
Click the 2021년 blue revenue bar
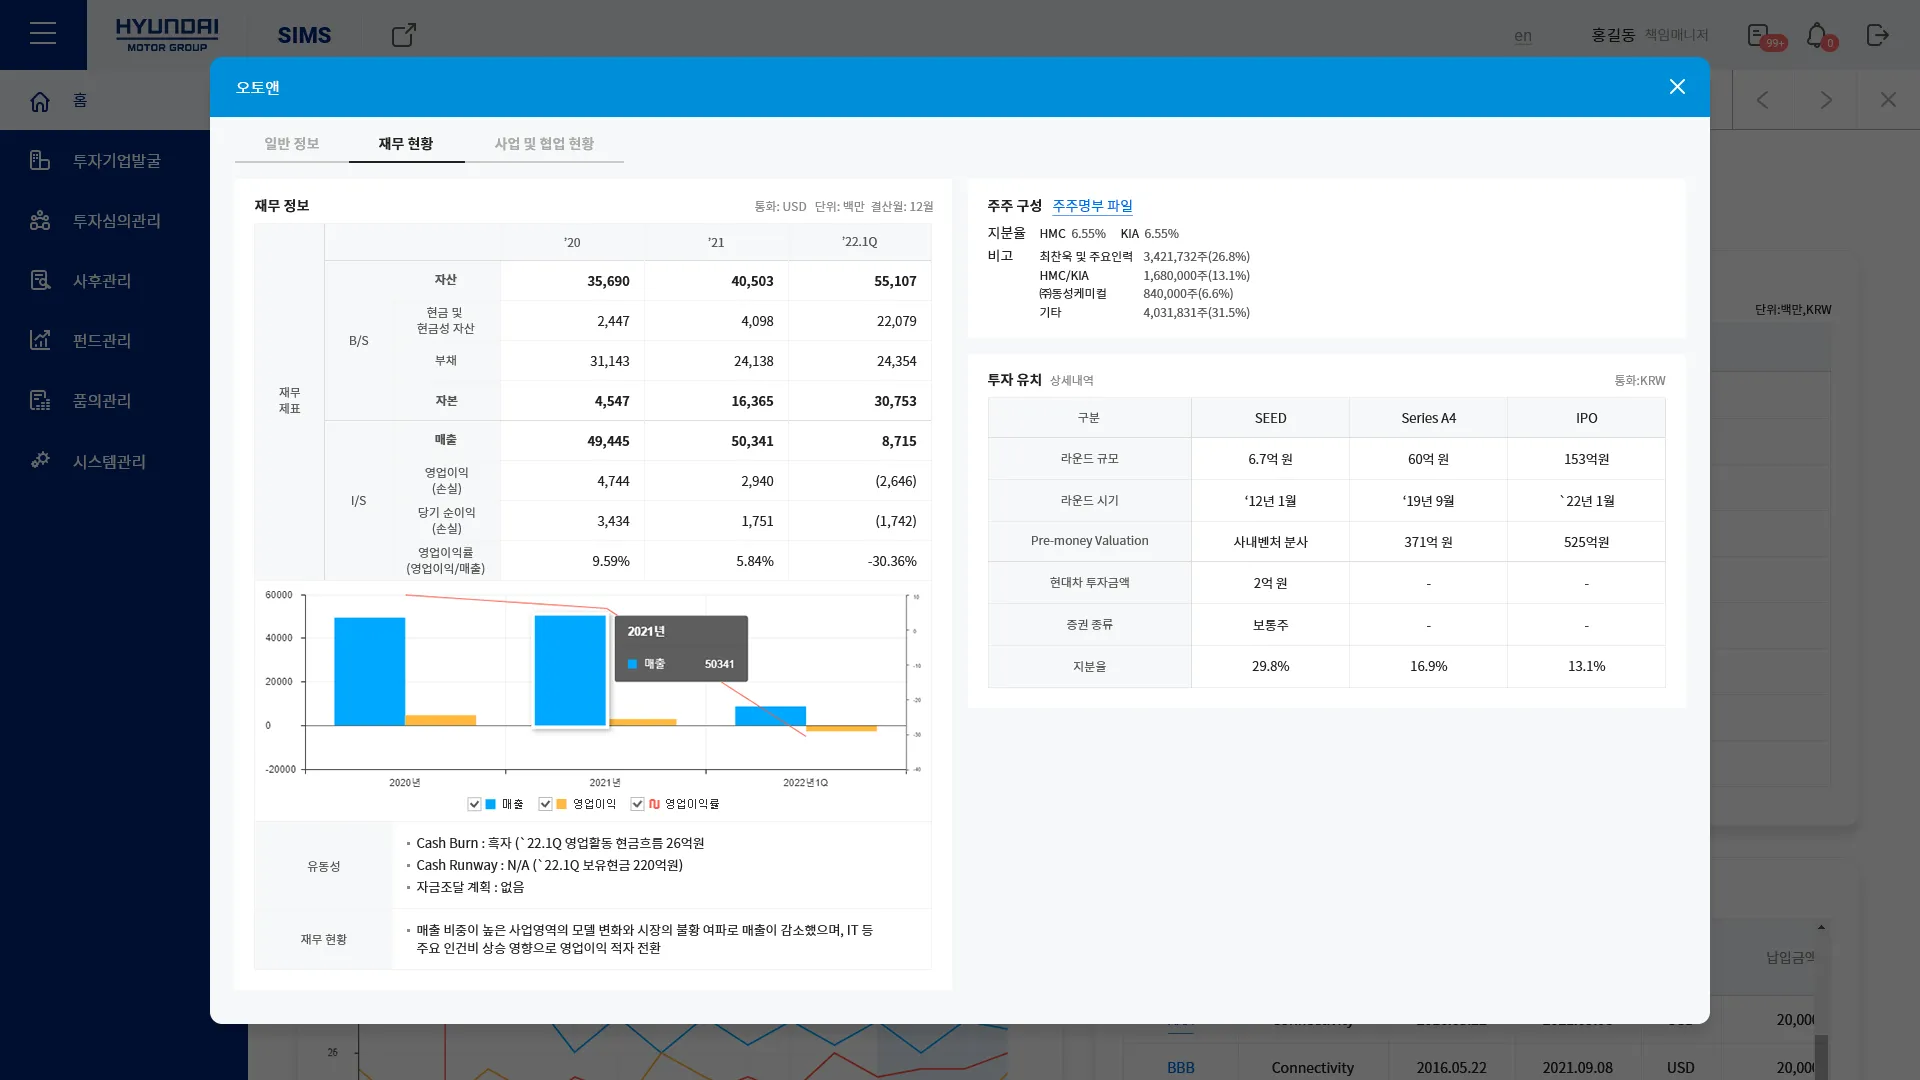coord(570,670)
